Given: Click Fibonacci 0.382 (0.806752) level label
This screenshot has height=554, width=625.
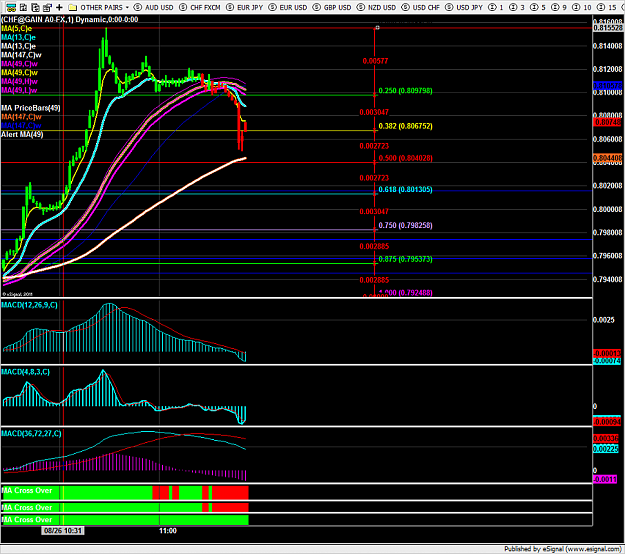Looking at the screenshot, I should point(405,126).
